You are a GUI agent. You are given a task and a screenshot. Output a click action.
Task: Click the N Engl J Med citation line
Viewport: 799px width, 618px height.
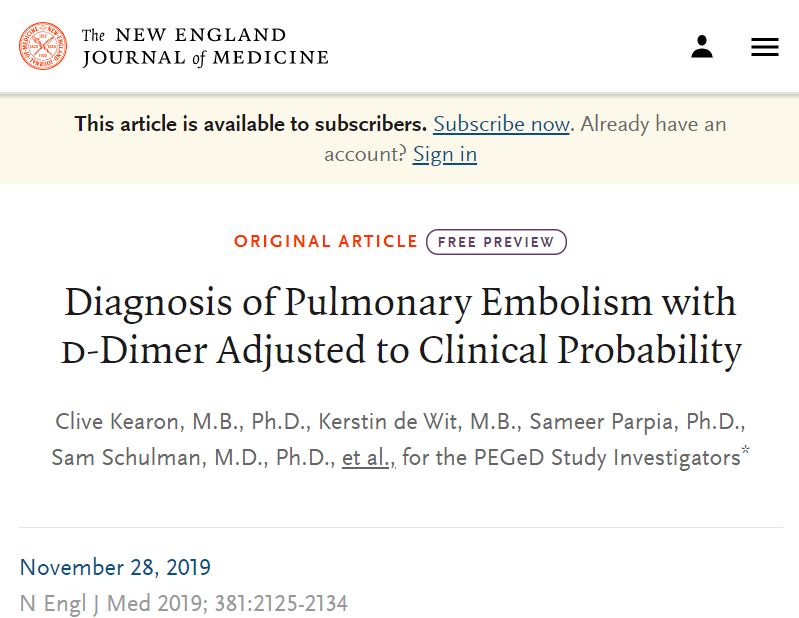pyautogui.click(x=183, y=603)
